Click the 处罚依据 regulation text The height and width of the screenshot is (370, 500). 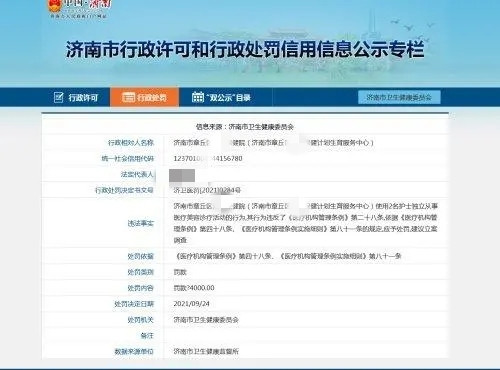[x=287, y=256]
